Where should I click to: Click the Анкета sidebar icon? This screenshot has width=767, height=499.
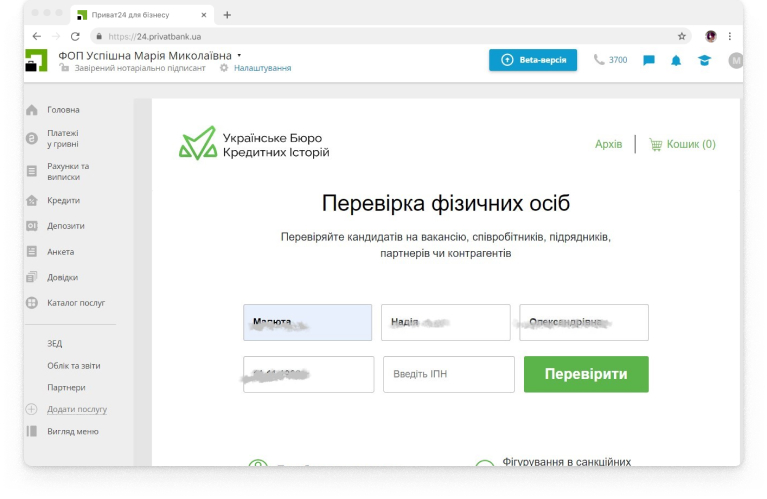click(x=32, y=251)
